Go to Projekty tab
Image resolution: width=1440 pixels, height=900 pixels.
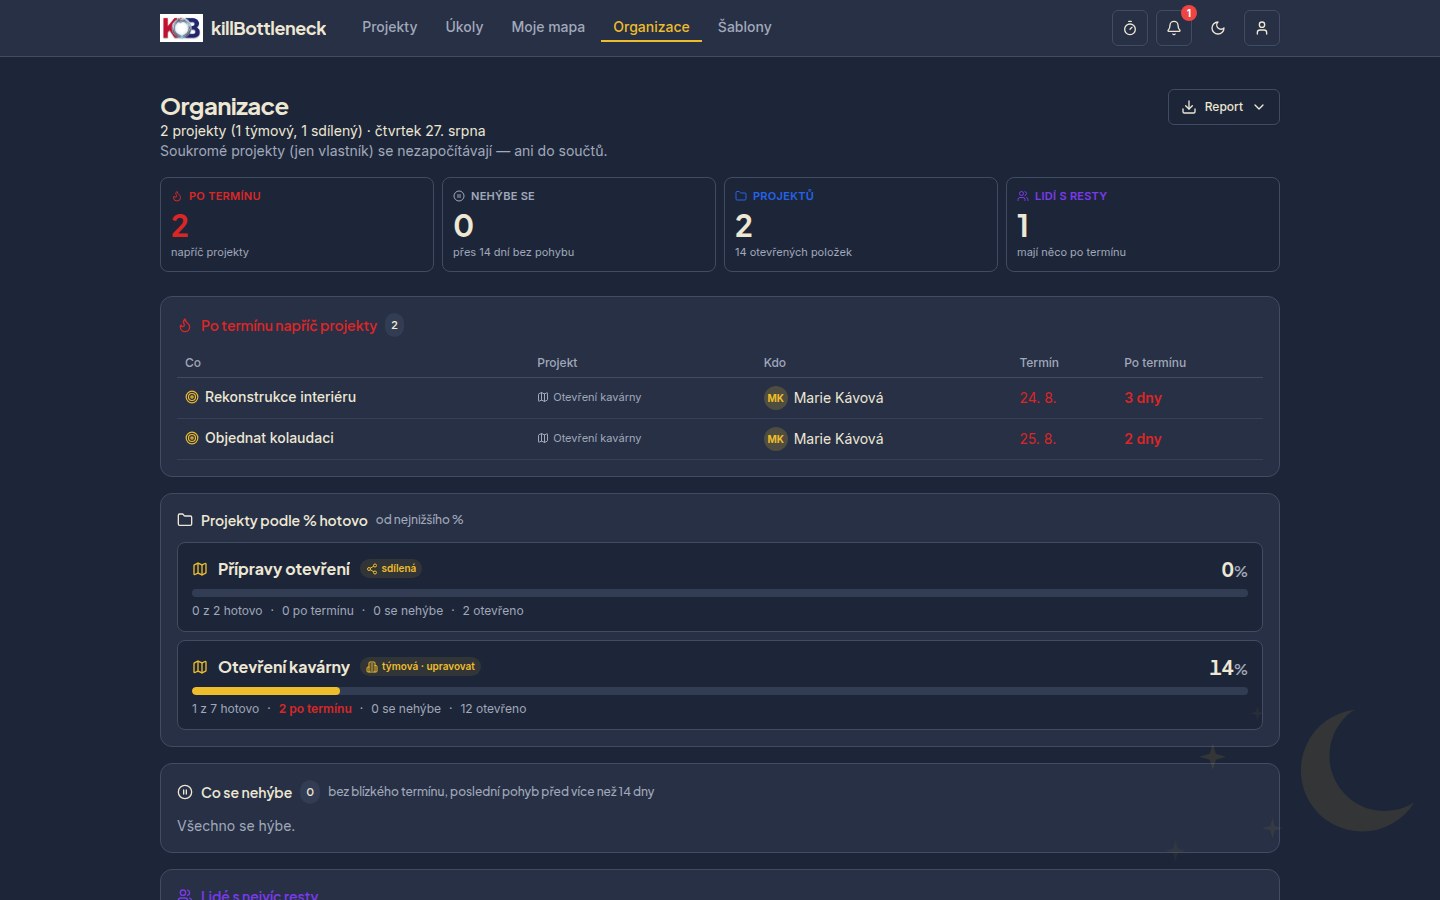point(389,27)
